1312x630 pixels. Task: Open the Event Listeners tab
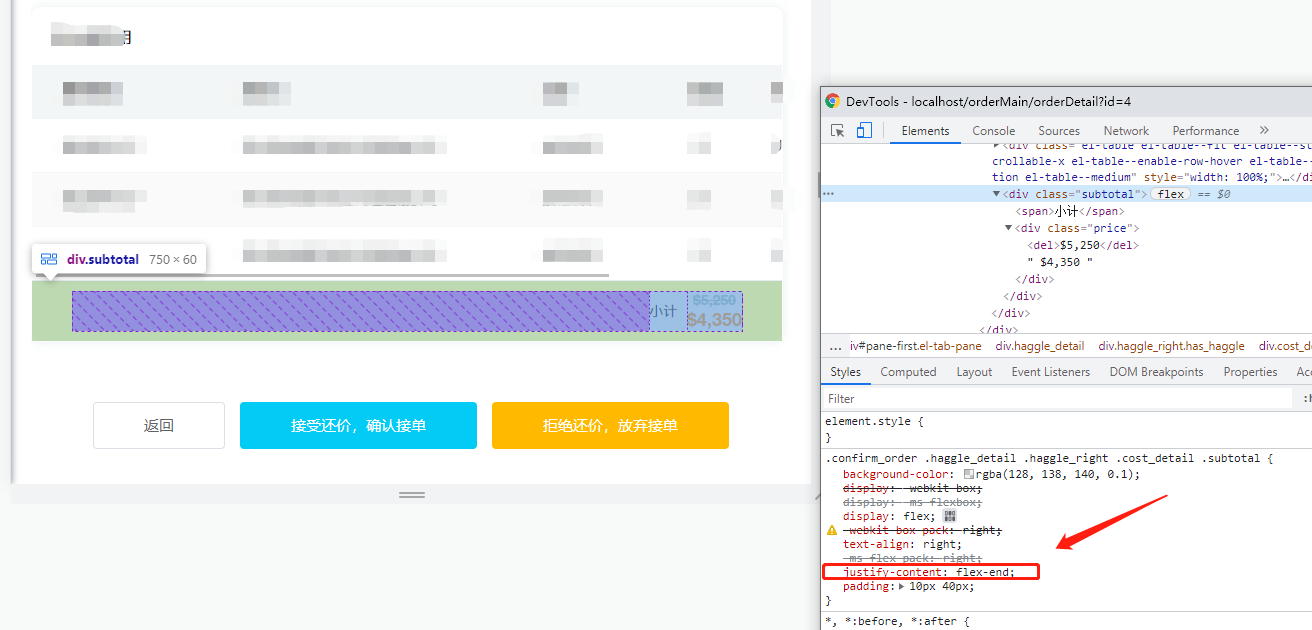coord(1050,371)
